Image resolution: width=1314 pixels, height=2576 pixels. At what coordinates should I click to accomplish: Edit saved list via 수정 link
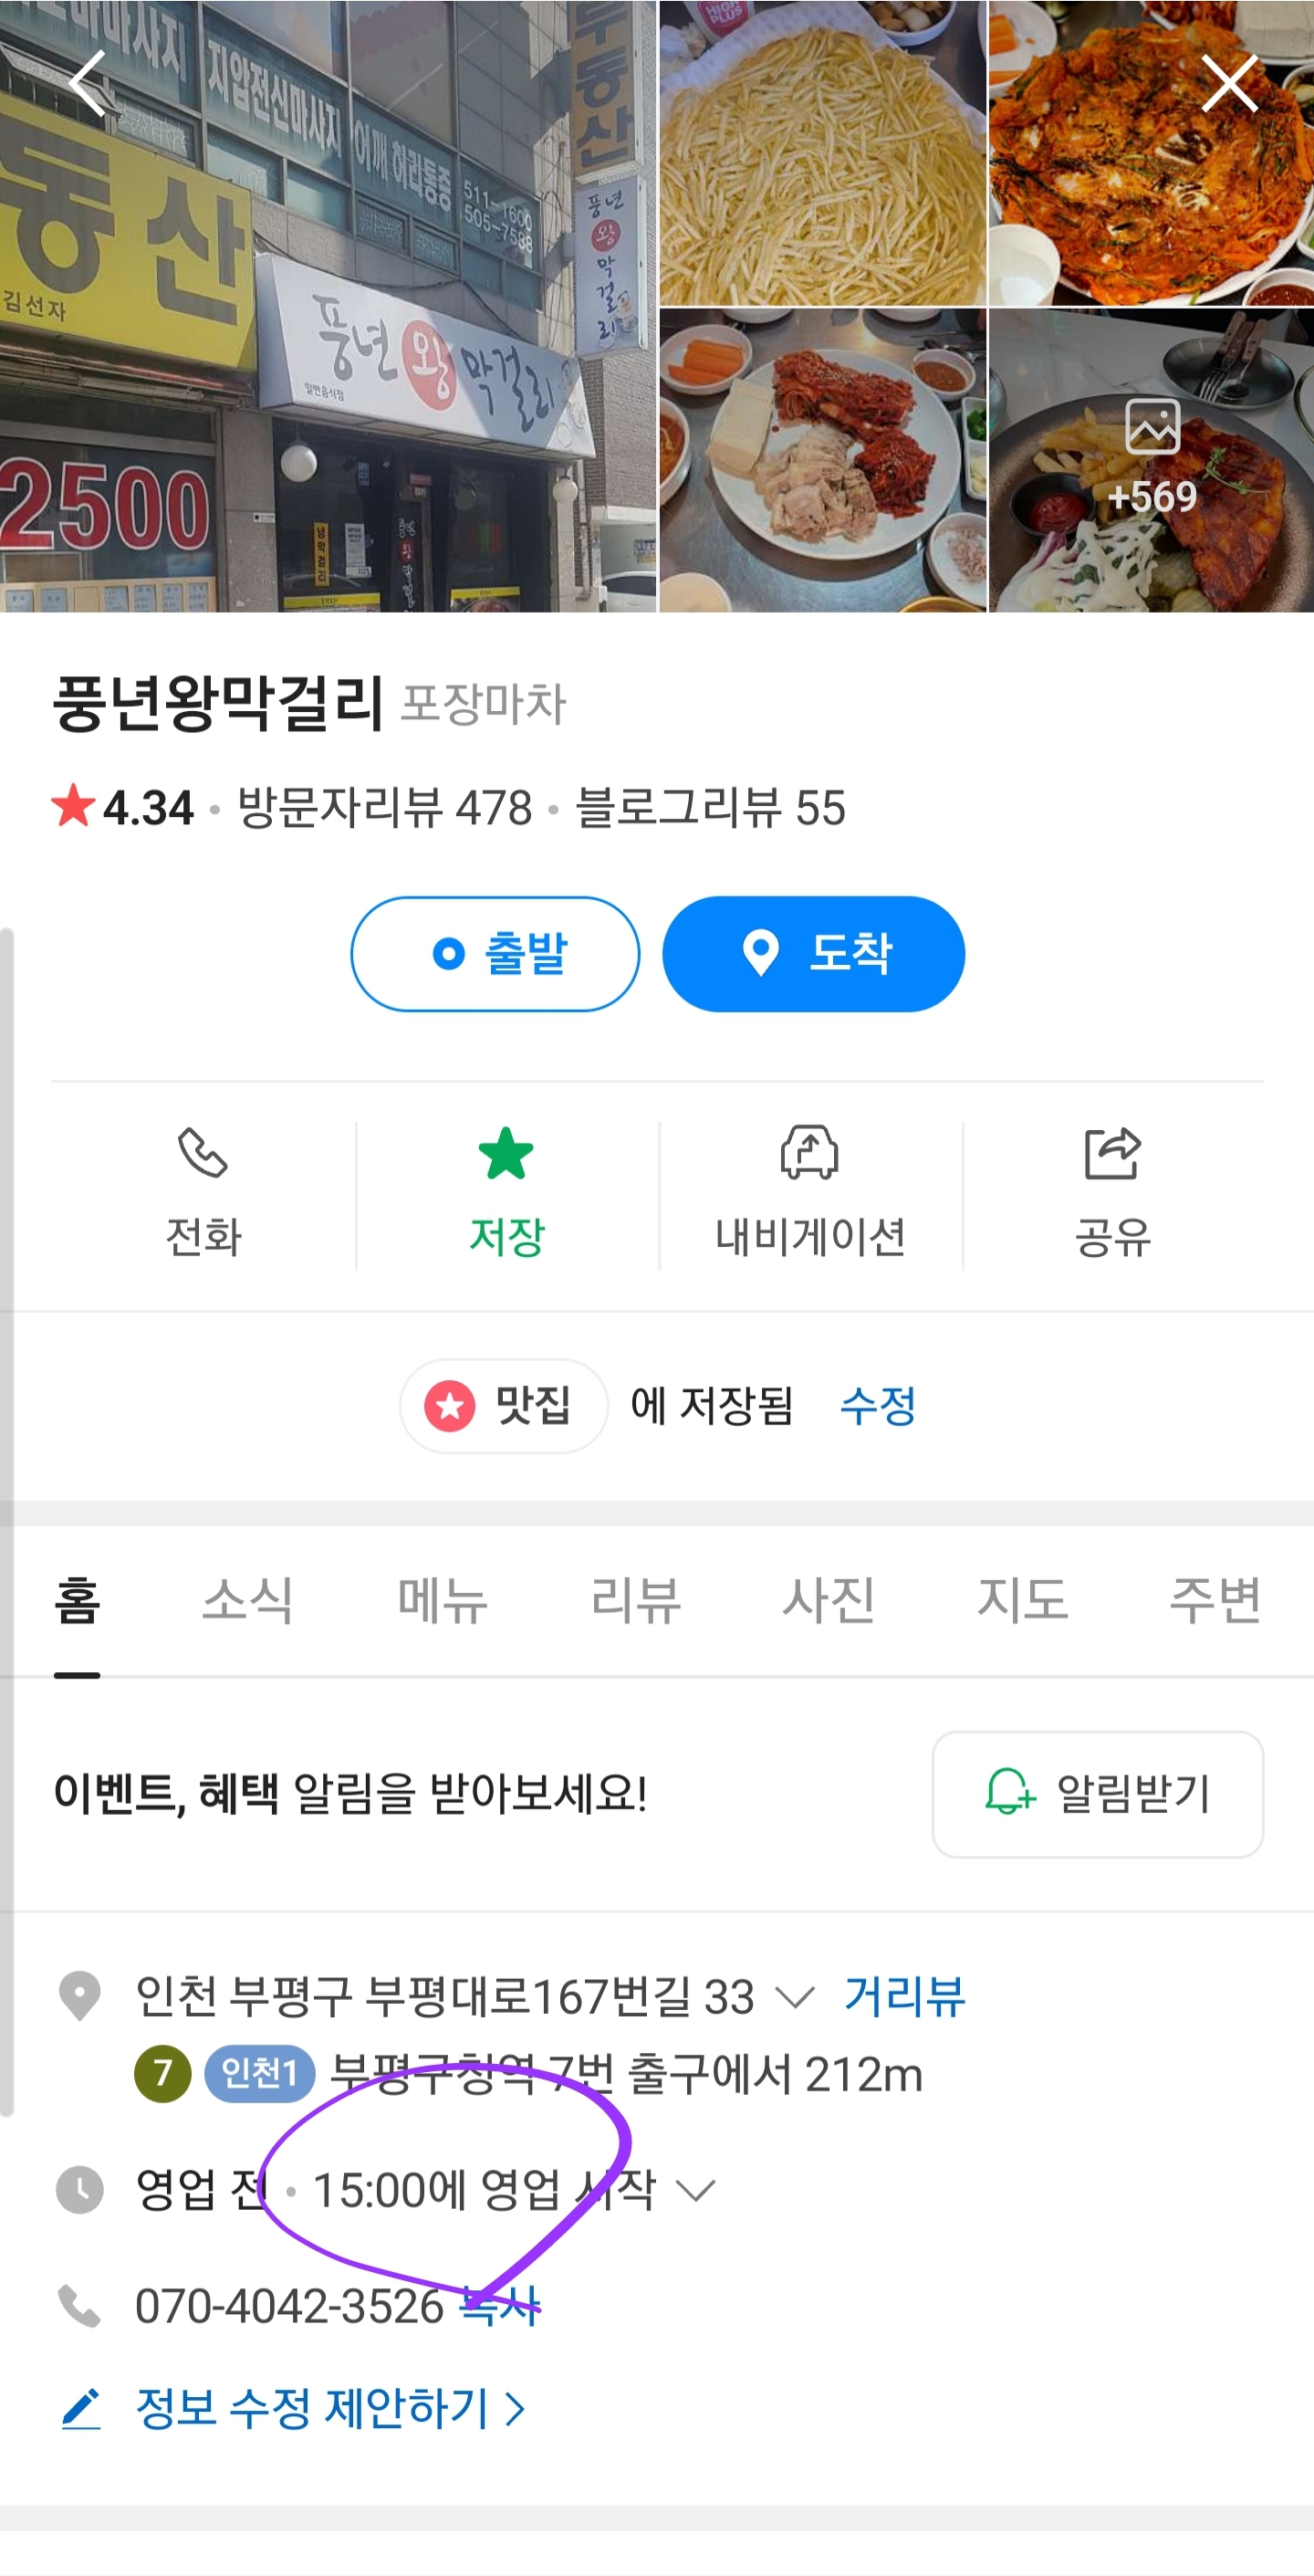(877, 1405)
